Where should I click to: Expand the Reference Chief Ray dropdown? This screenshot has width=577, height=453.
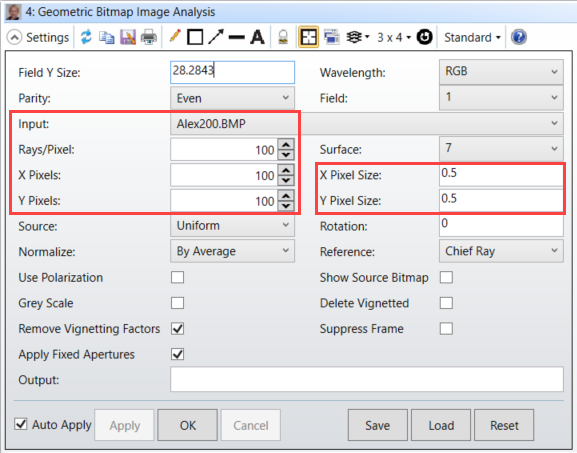[x=501, y=251]
